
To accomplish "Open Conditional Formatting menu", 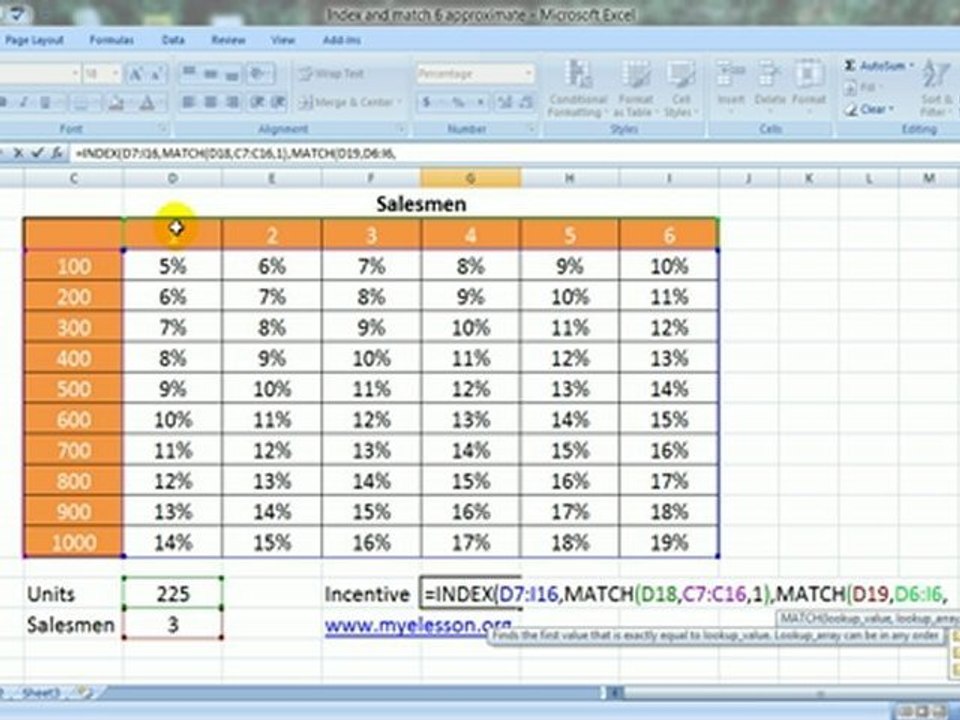I will [x=577, y=88].
